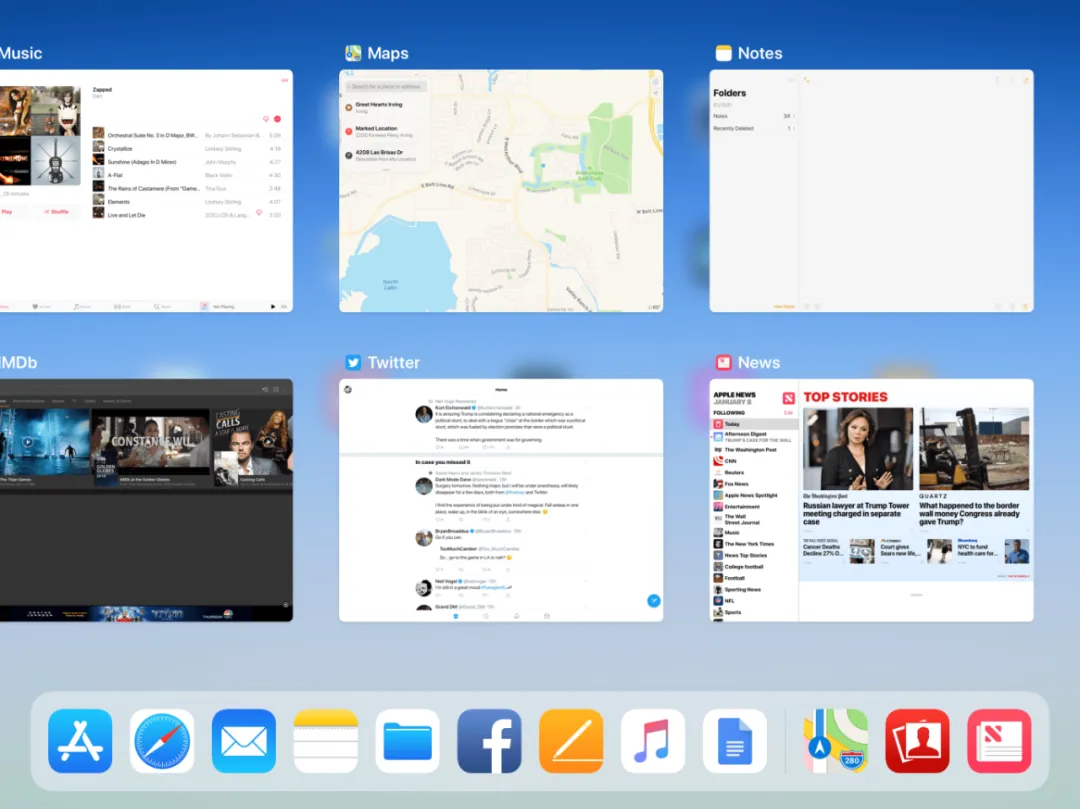This screenshot has width=1080, height=809.
Task: Select the Elements track in Music card
Action: (x=187, y=202)
